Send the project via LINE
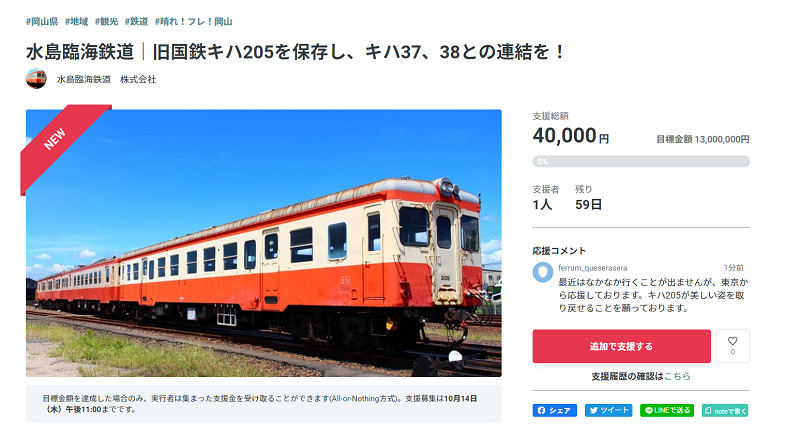This screenshot has width=800, height=439. coord(667,410)
